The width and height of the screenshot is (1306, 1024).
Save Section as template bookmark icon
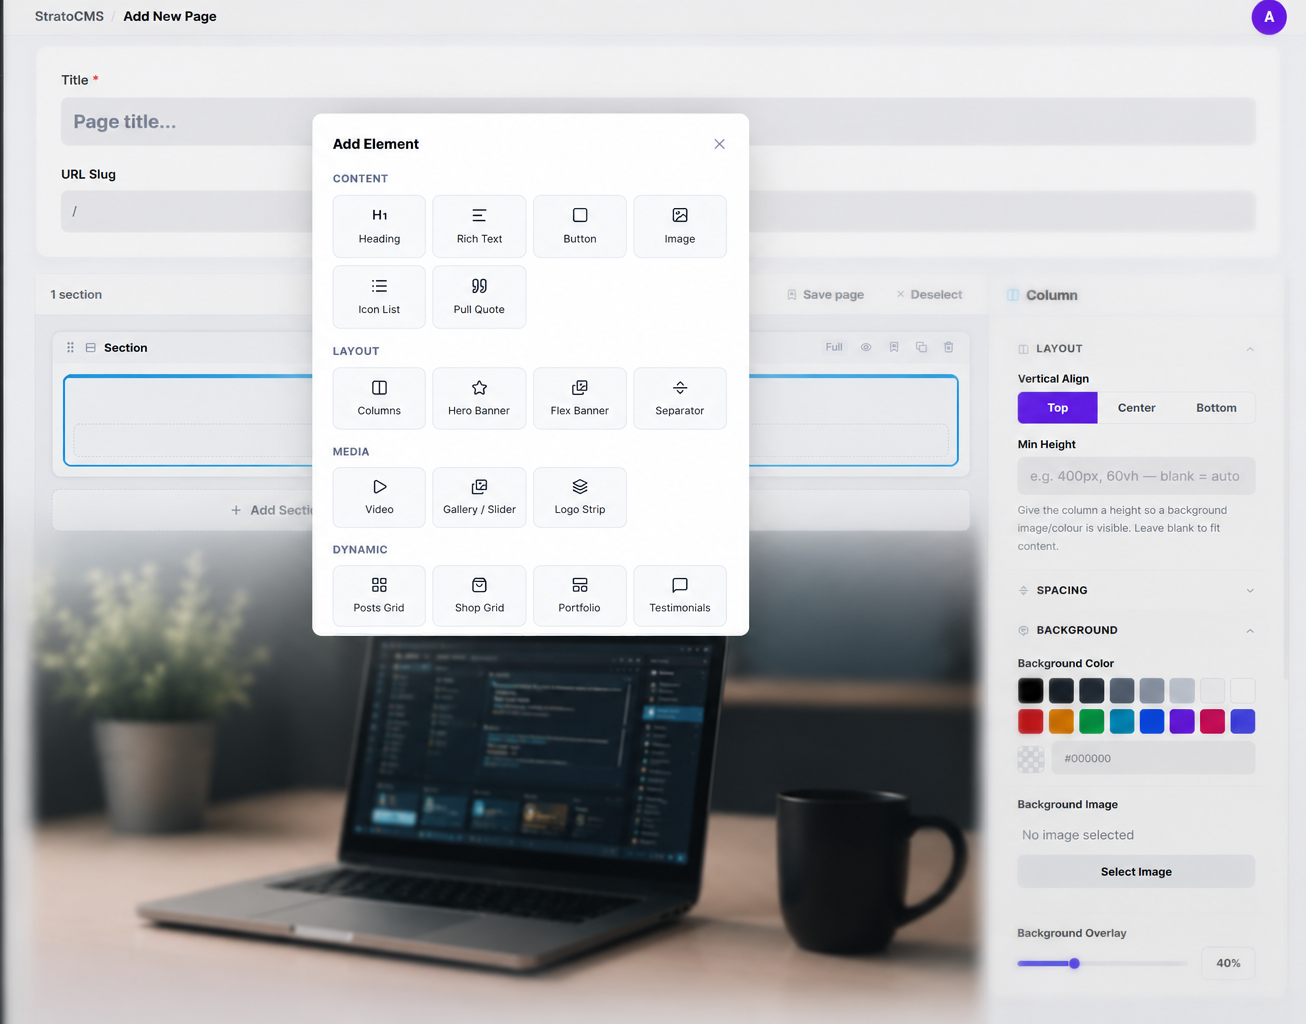(x=894, y=347)
